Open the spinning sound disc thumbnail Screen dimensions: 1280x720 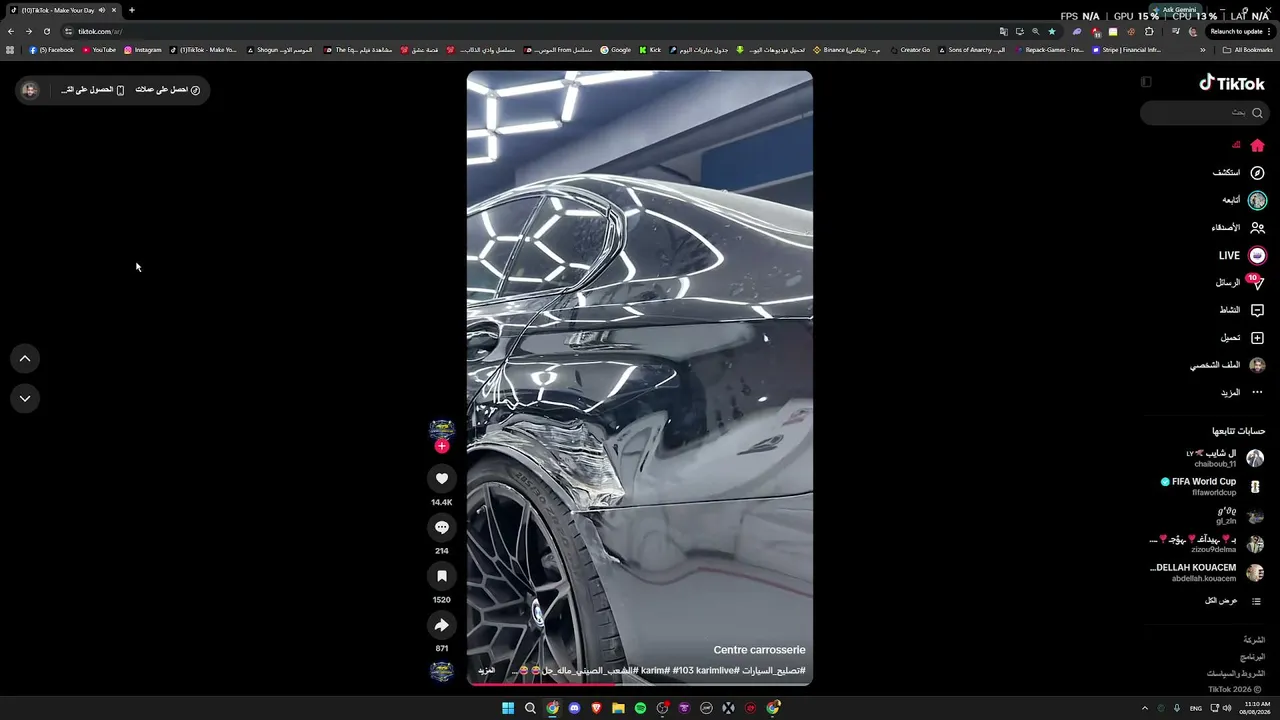tap(442, 671)
